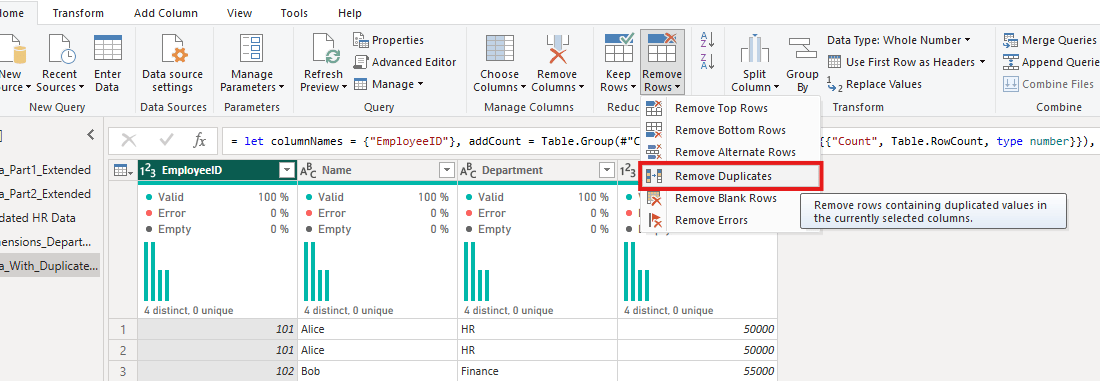Select Remove Bottom Rows menu item
Image resolution: width=1100 pixels, height=381 pixels.
pyautogui.click(x=730, y=130)
